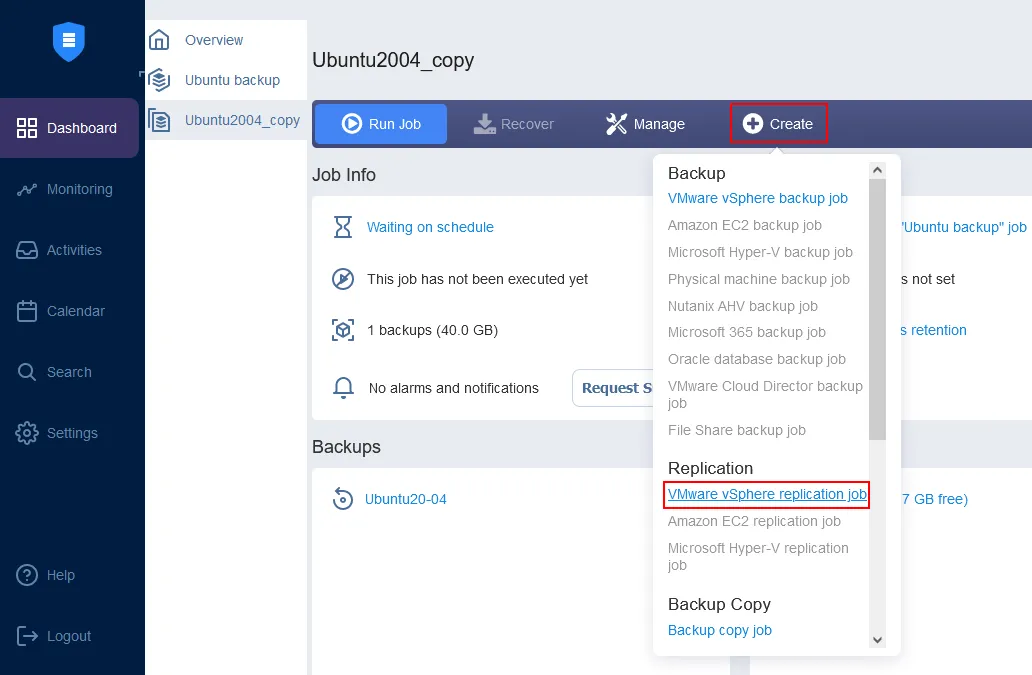Choose VMware vSphere backup job
Screen dimensions: 1032x675
[757, 198]
